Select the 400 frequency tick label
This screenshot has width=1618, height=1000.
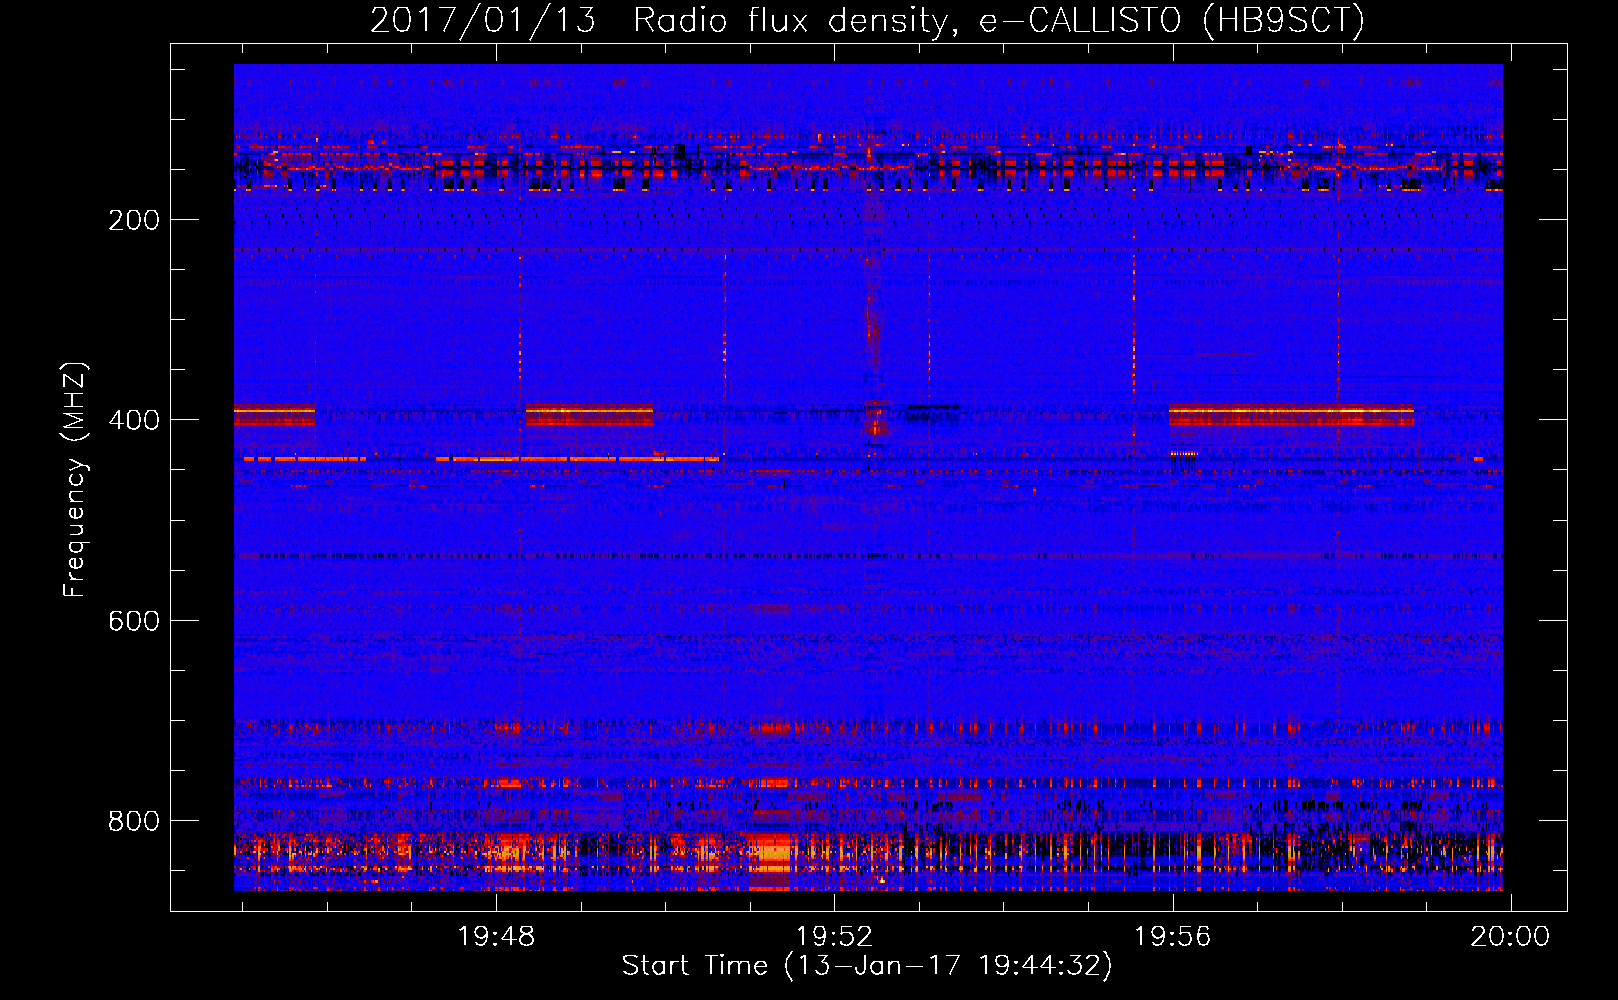134,420
